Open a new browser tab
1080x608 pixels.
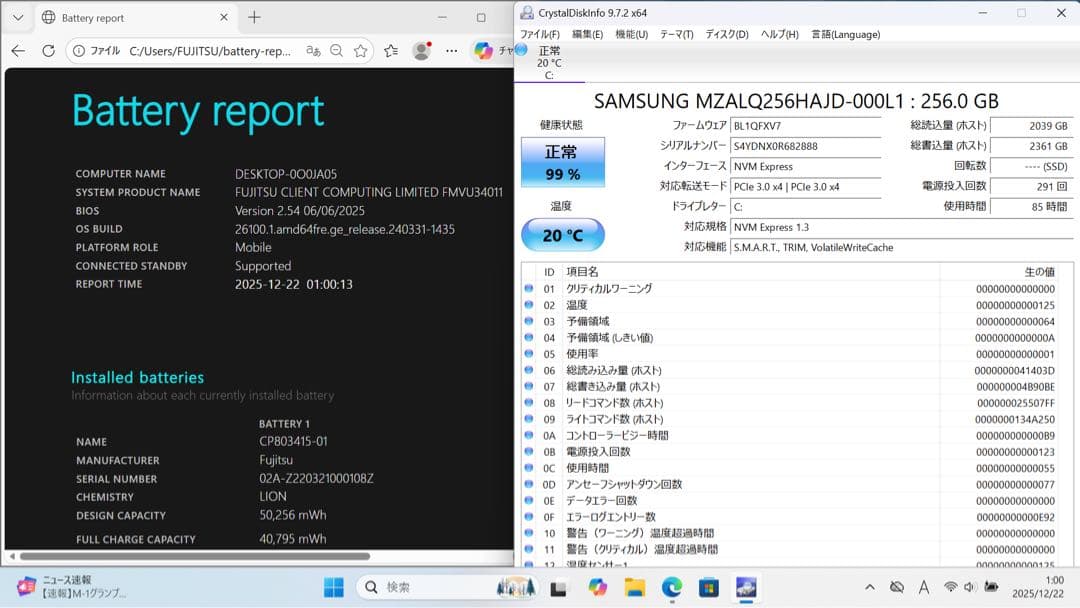254,17
